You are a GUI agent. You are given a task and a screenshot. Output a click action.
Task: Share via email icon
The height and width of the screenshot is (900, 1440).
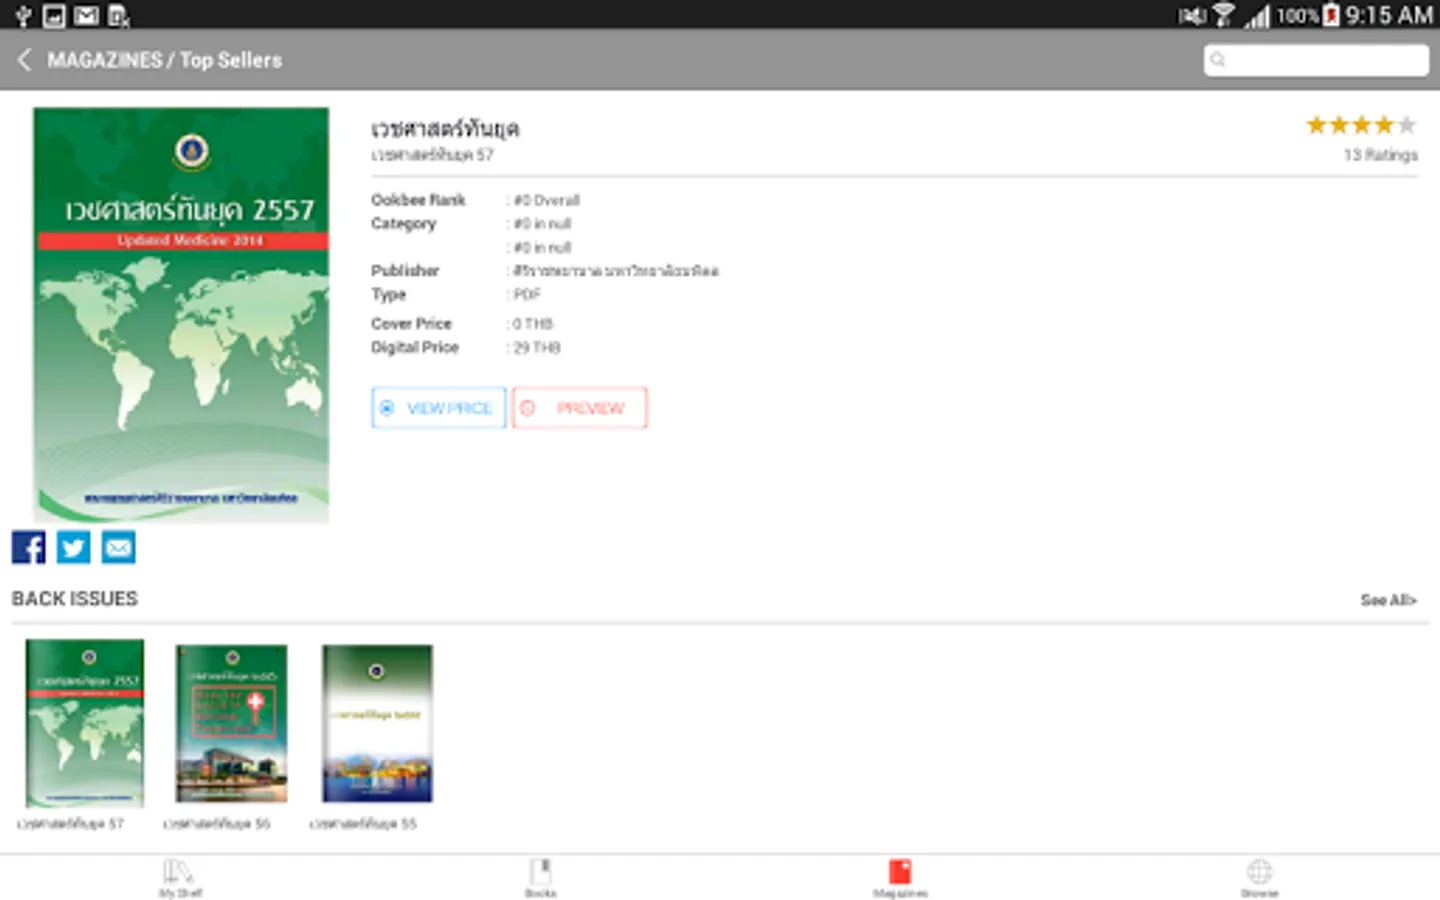point(118,547)
